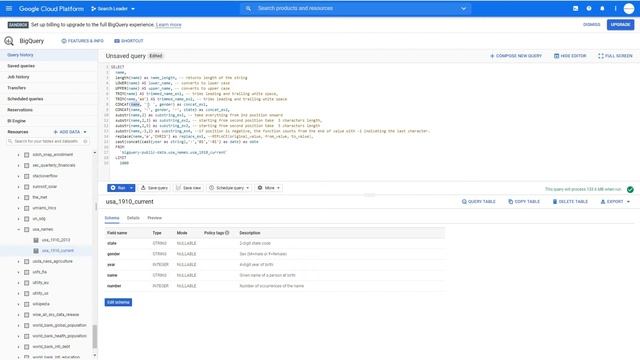Focus the tables and datasets search field

(x=48, y=141)
